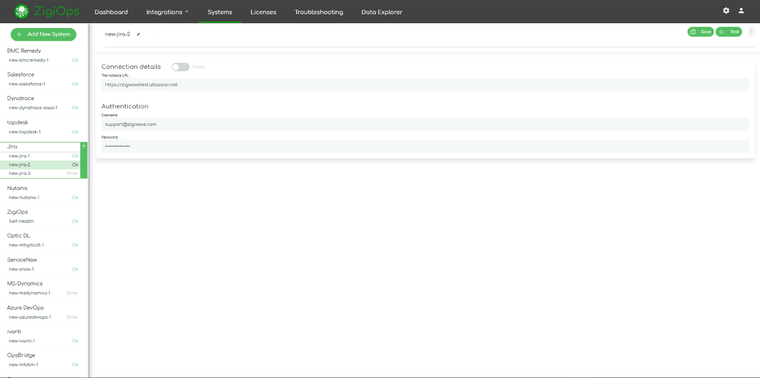Viewport: 760px width, 378px height.
Task: Switch to the Licenses tab
Action: coord(263,12)
